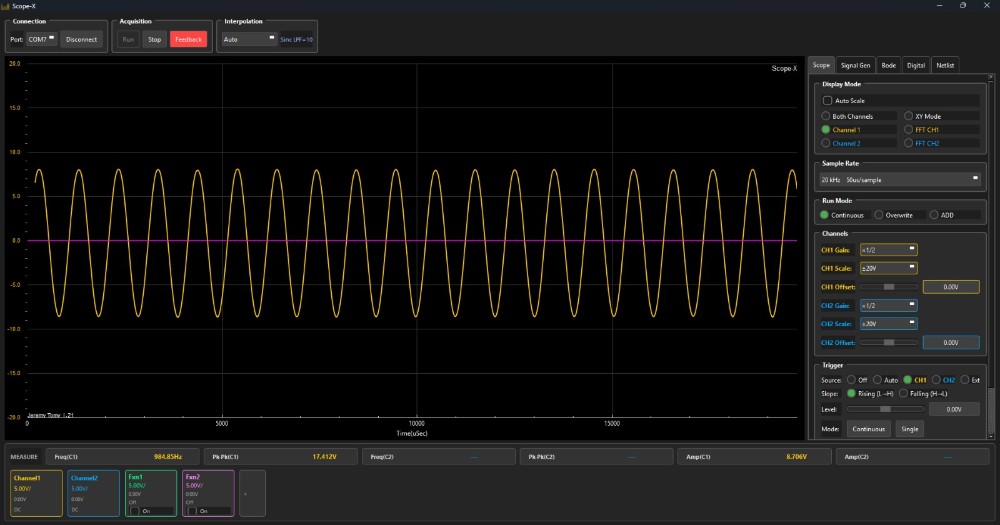Viewport: 1000px width, 525px height.
Task: Select Channel 1 display mode
Action: pyautogui.click(x=825, y=129)
